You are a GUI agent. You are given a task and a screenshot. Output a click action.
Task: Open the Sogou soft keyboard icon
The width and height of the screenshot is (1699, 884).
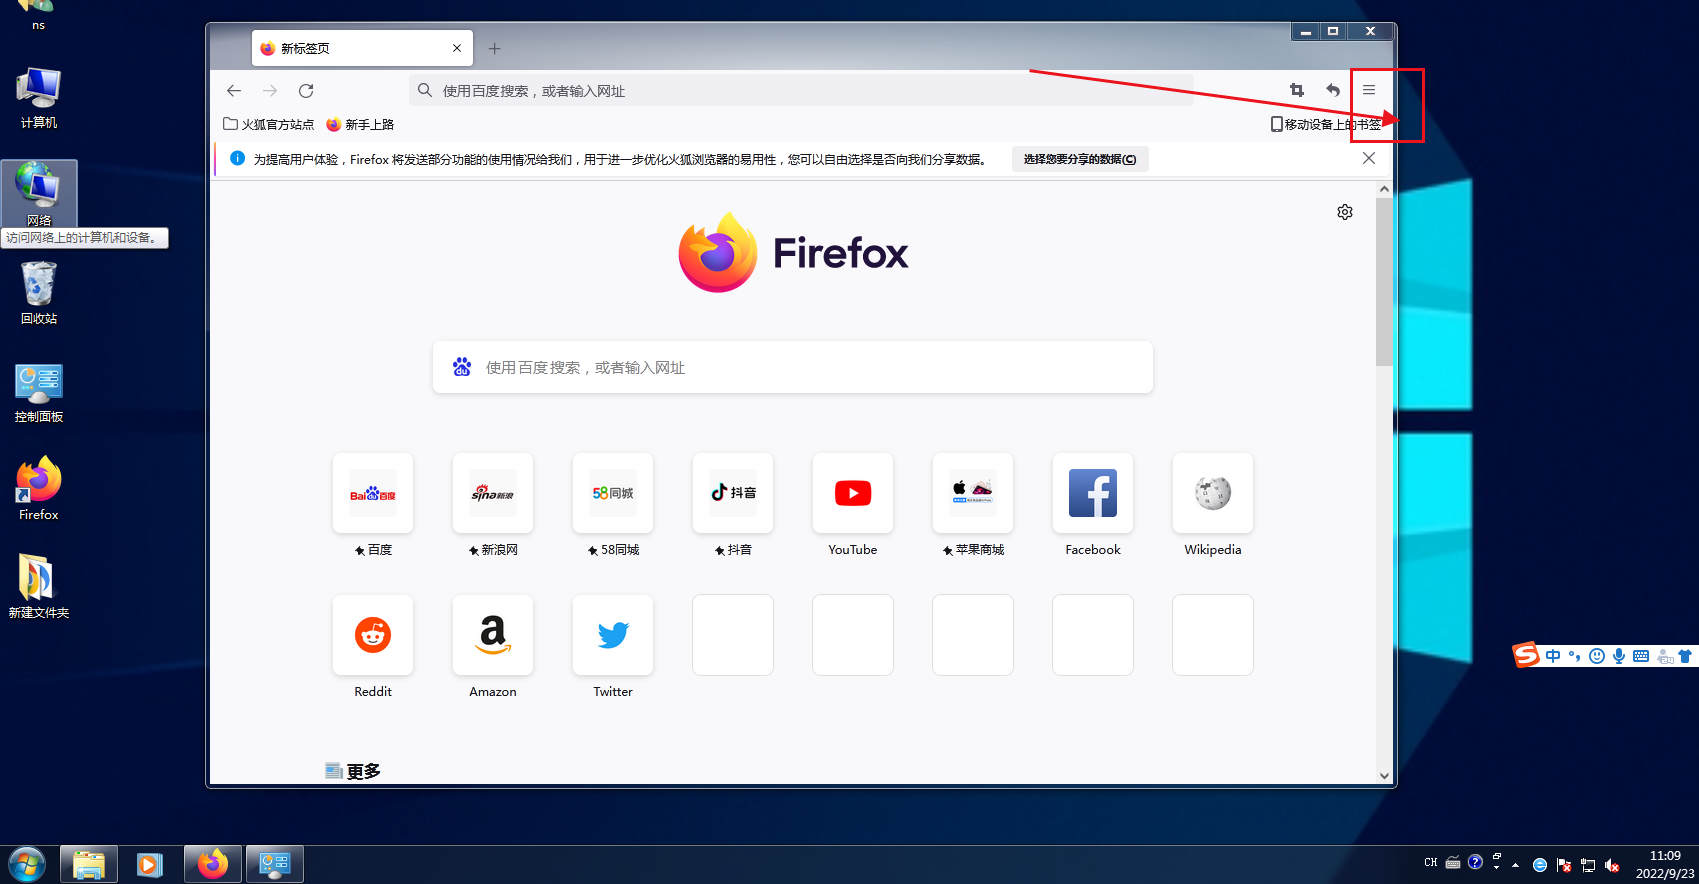[1641, 656]
